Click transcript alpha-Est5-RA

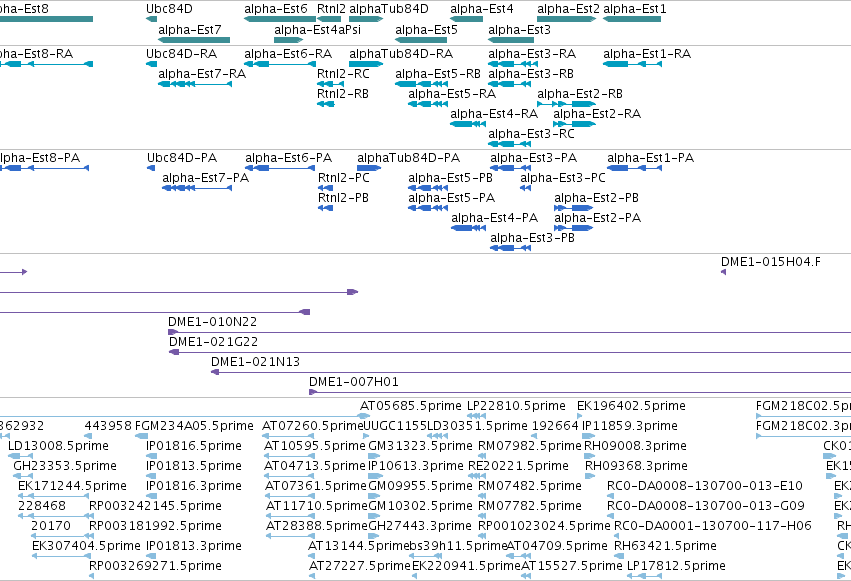tap(452, 94)
